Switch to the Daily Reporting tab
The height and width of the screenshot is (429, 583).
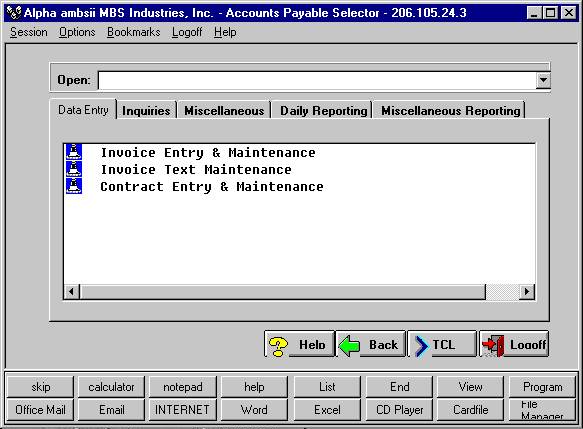click(x=323, y=110)
